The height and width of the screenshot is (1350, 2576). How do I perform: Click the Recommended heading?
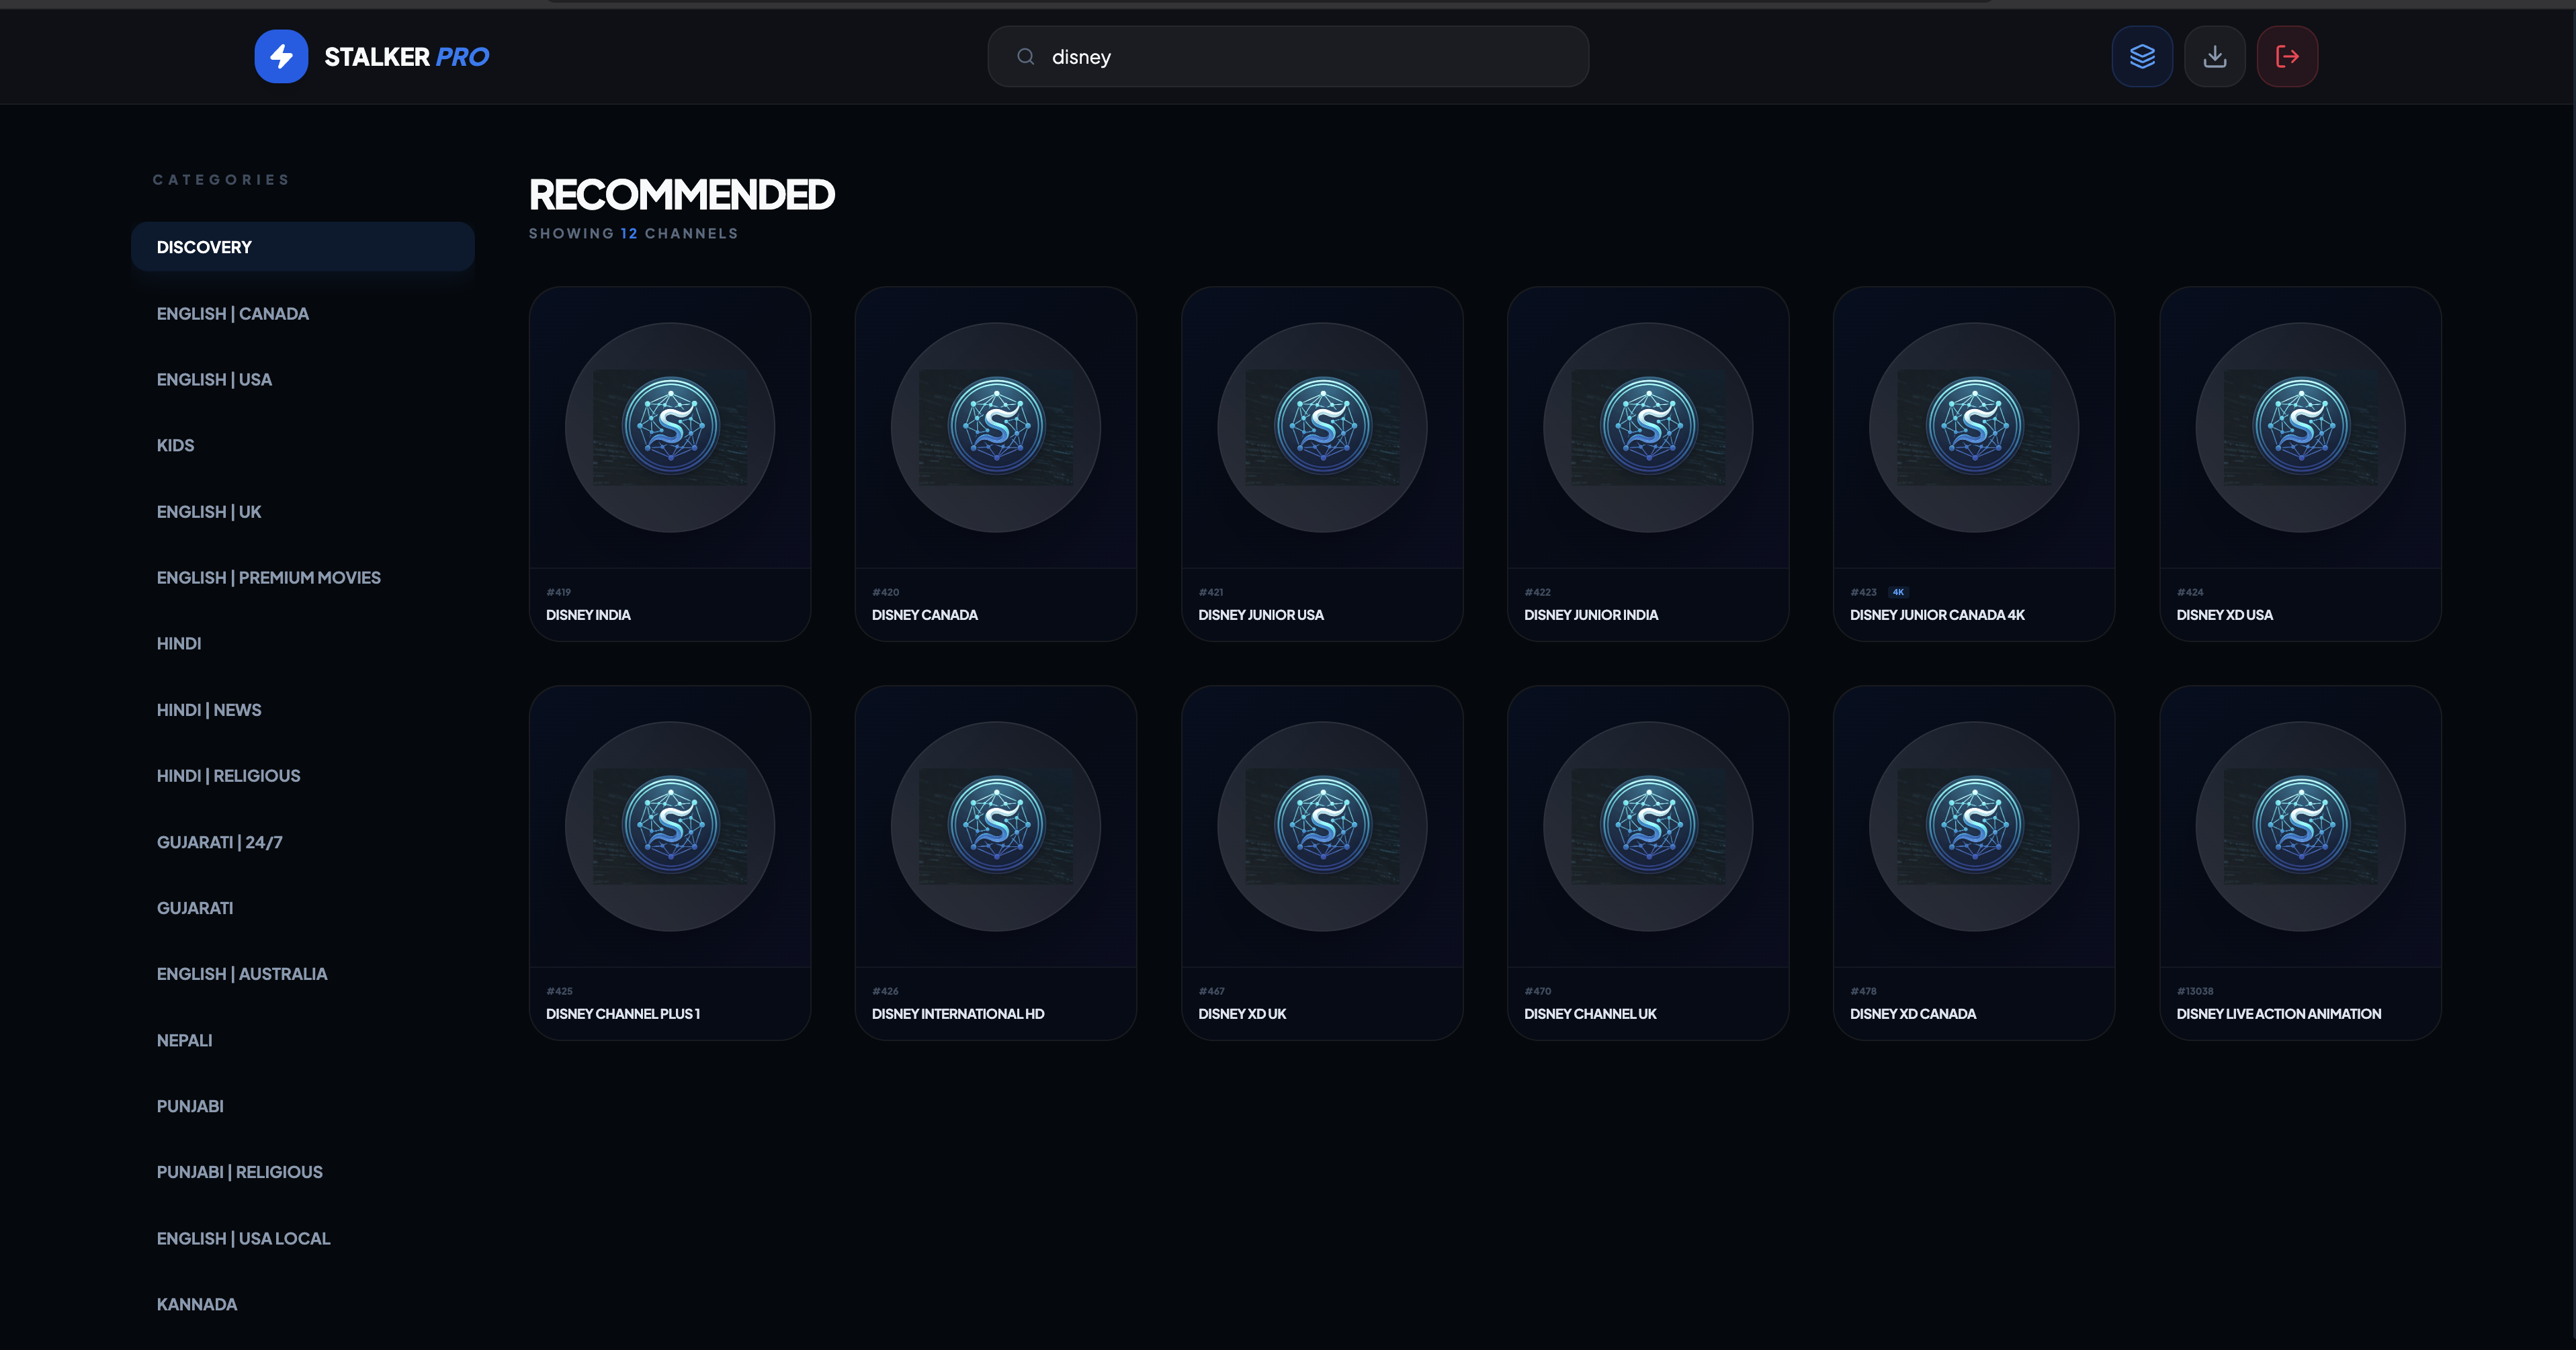point(681,195)
